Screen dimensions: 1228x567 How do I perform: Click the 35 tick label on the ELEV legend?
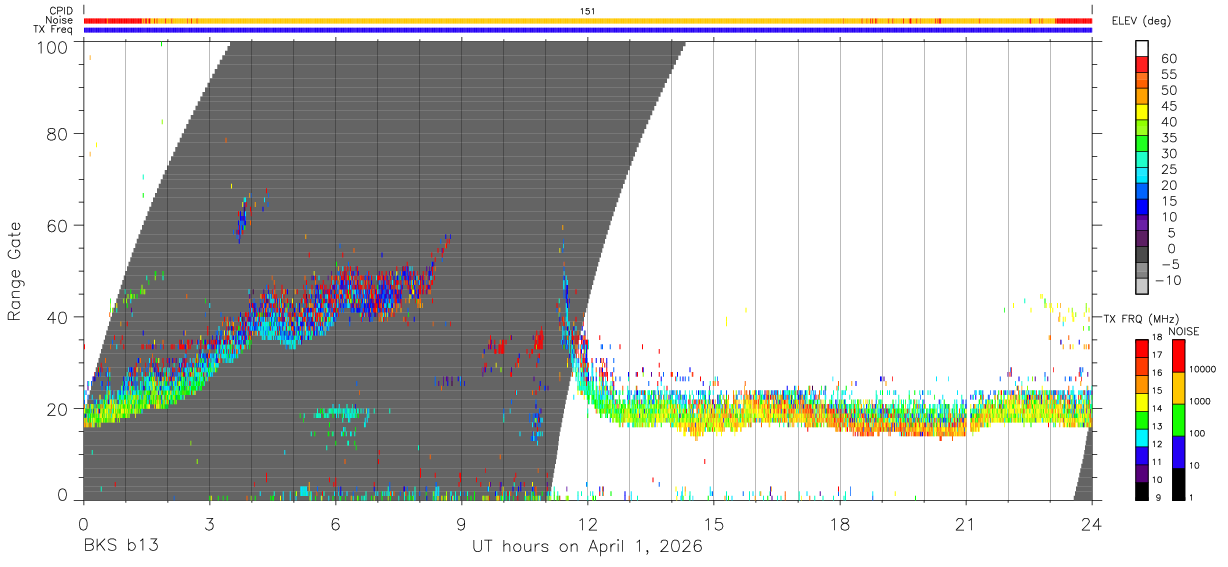(x=1169, y=138)
